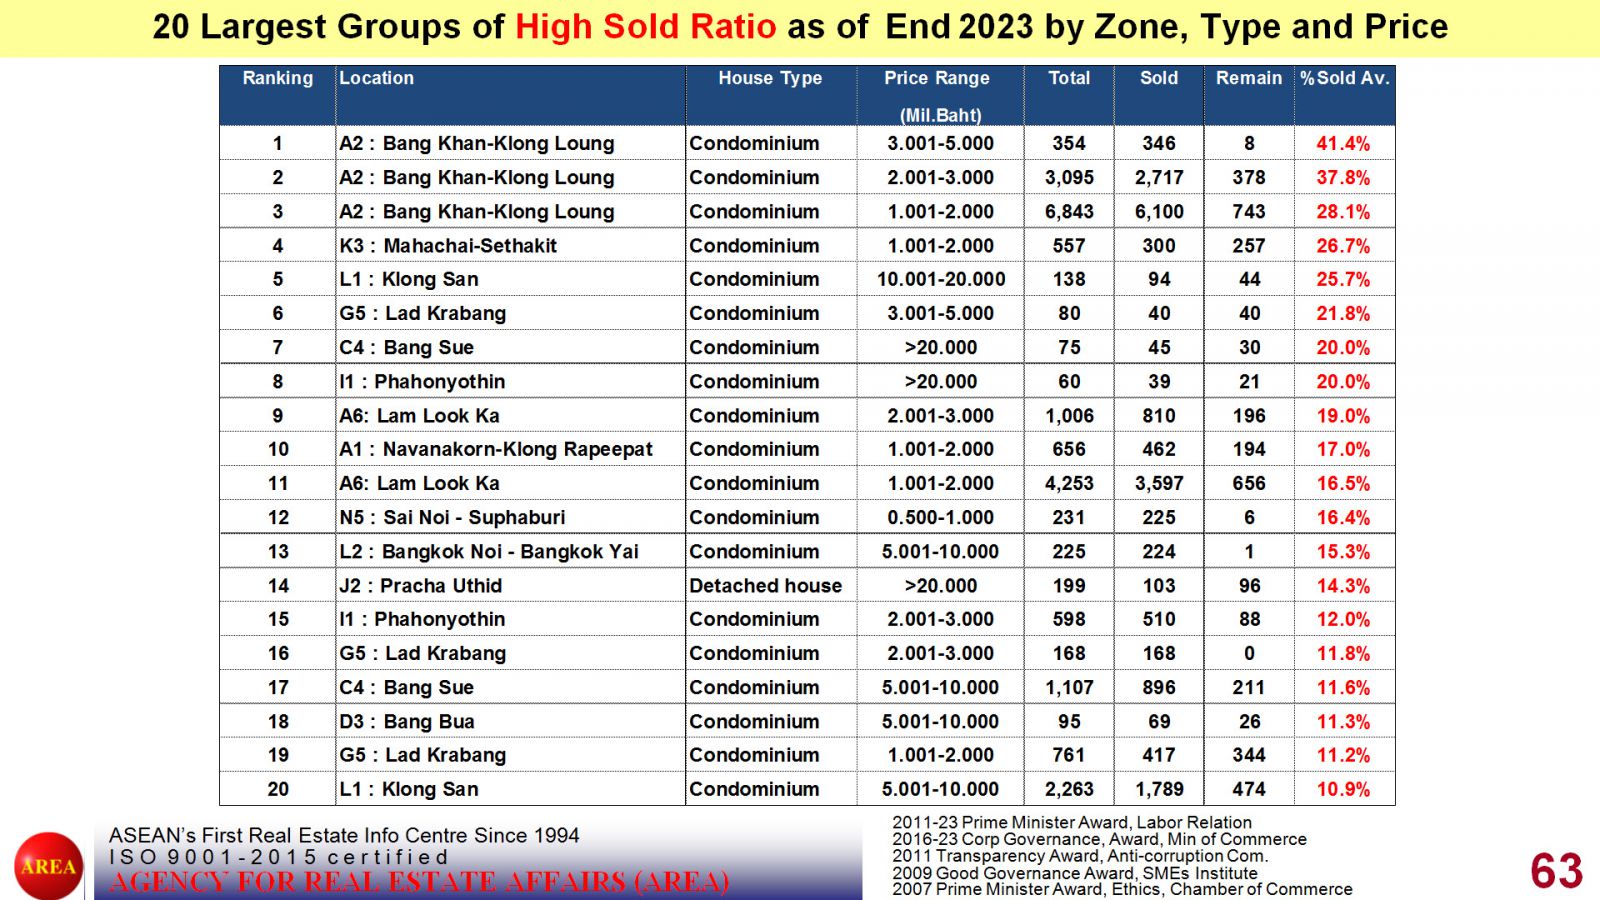
Task: Click the House Type column header
Action: (770, 78)
